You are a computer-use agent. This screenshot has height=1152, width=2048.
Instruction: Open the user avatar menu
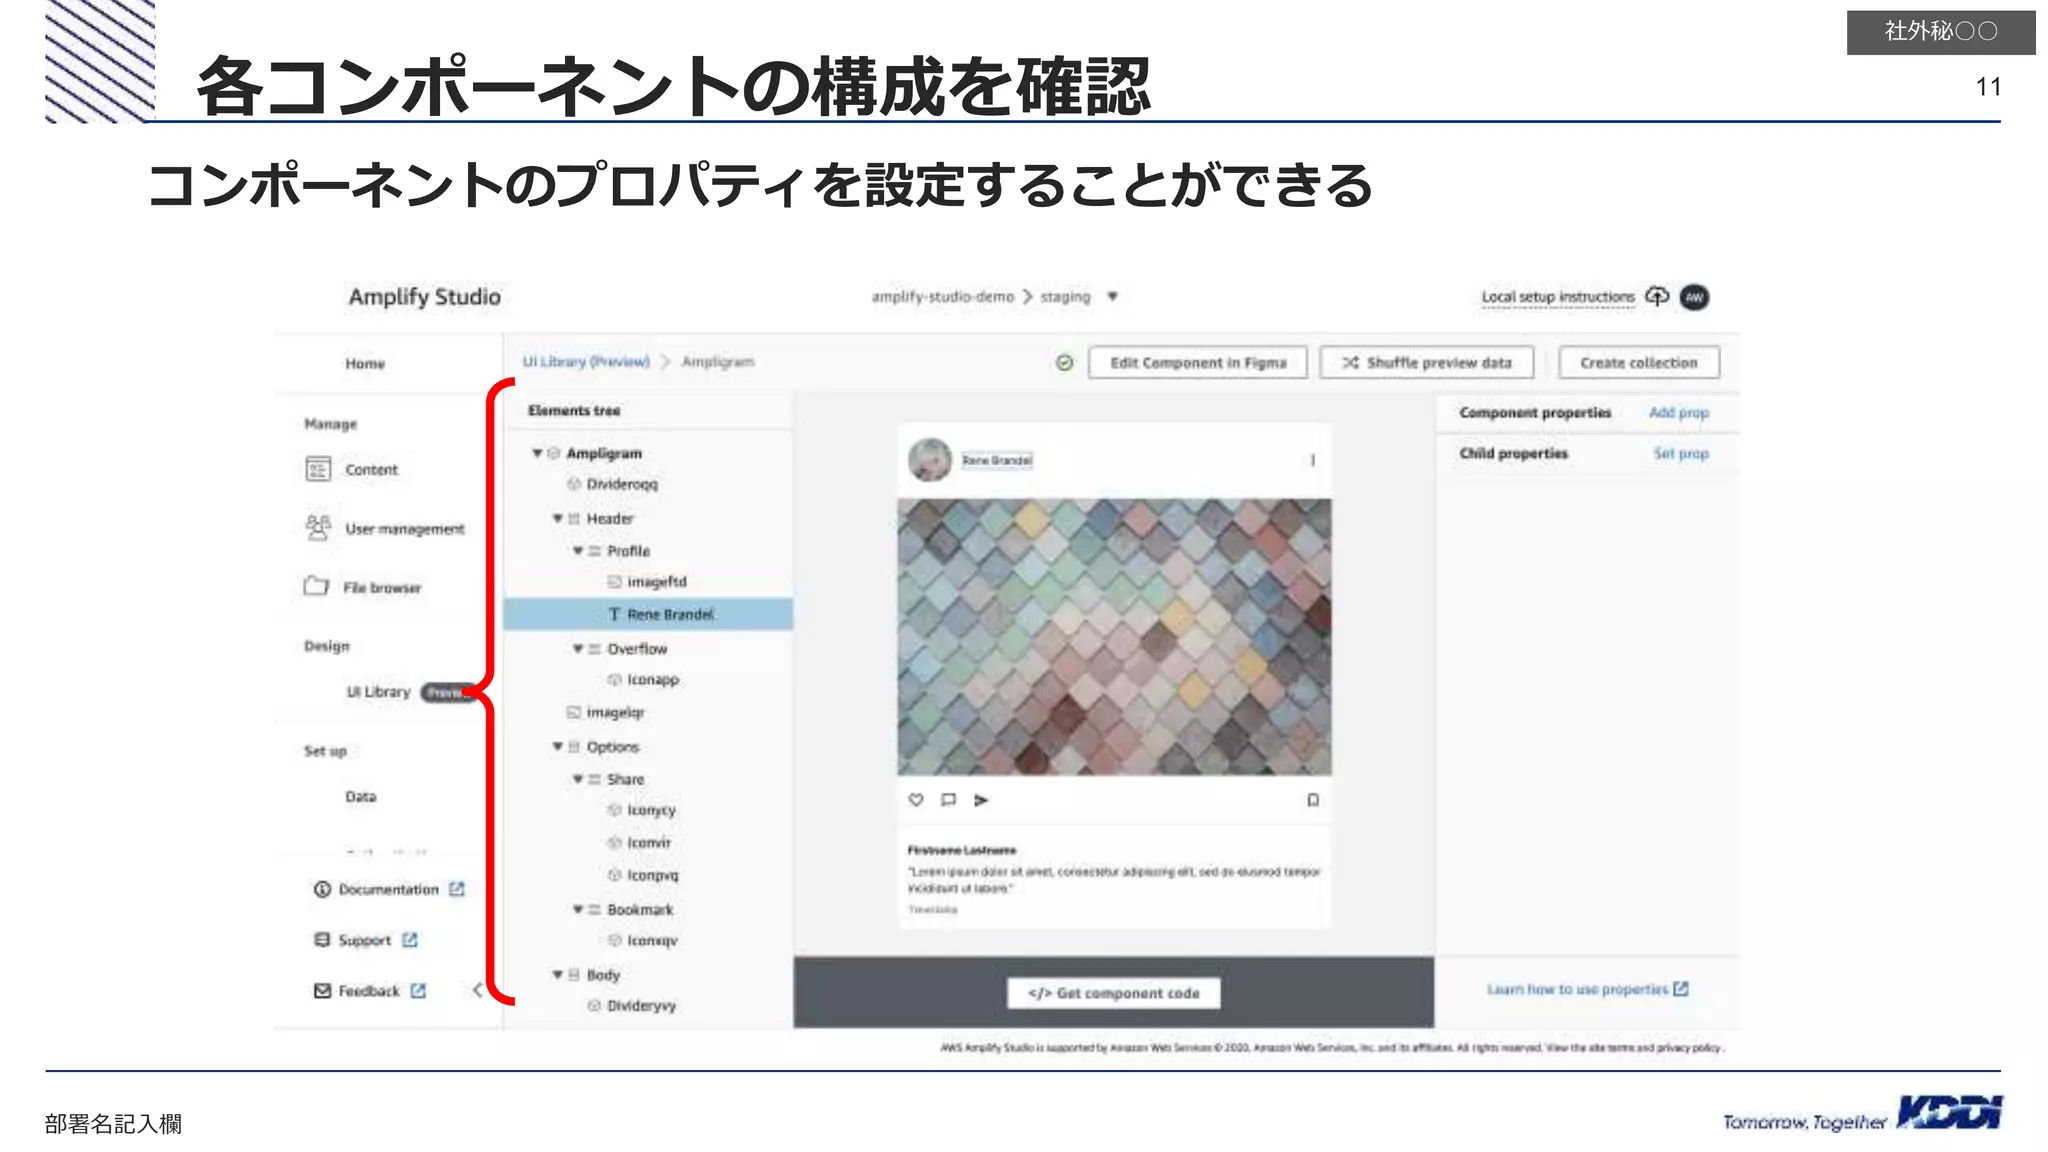pos(1694,297)
